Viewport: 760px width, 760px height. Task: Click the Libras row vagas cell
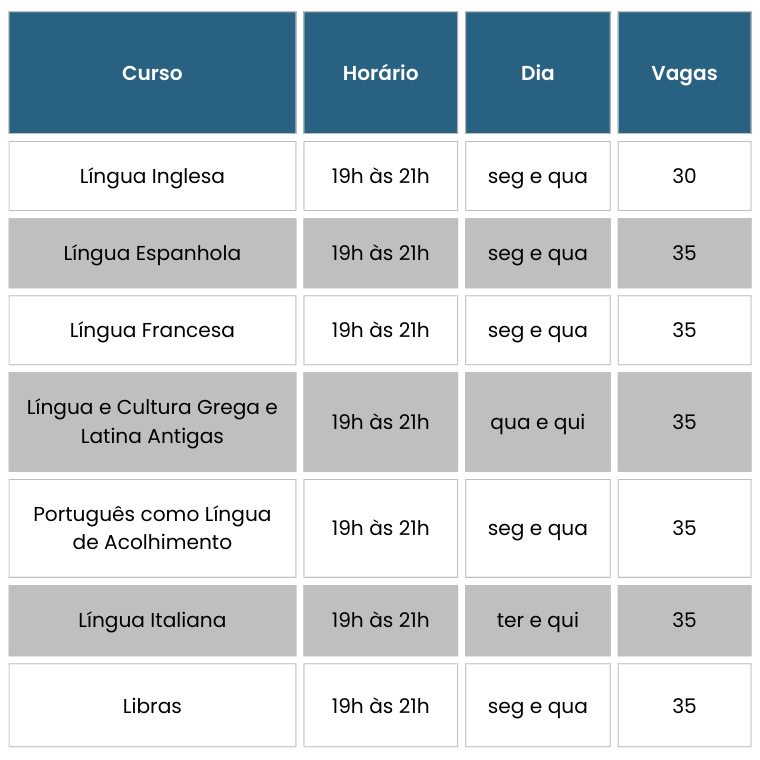(684, 706)
